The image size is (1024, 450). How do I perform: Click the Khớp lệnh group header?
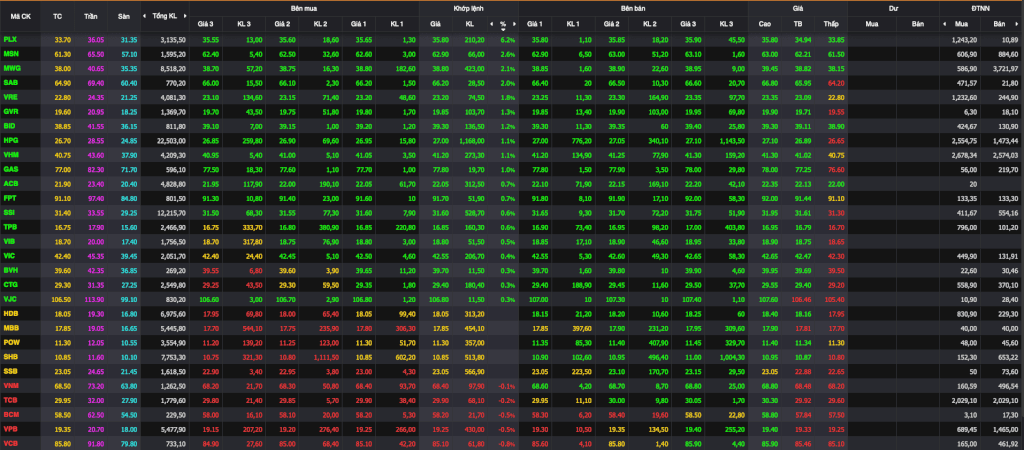click(x=468, y=8)
